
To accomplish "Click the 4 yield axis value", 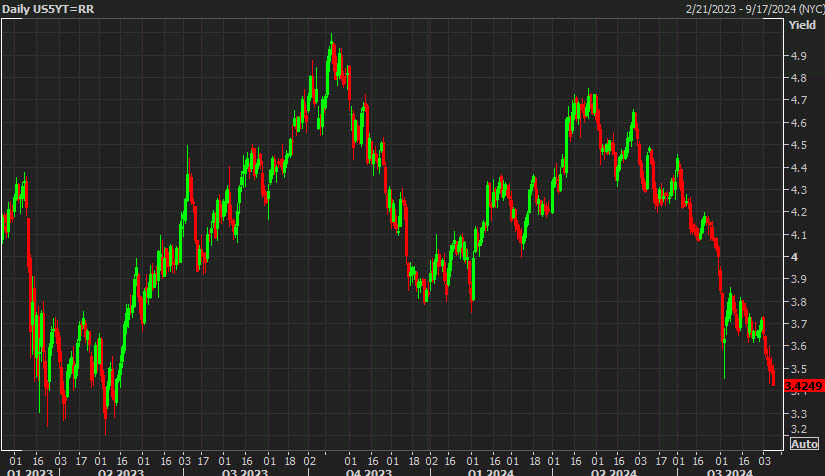I will [794, 257].
